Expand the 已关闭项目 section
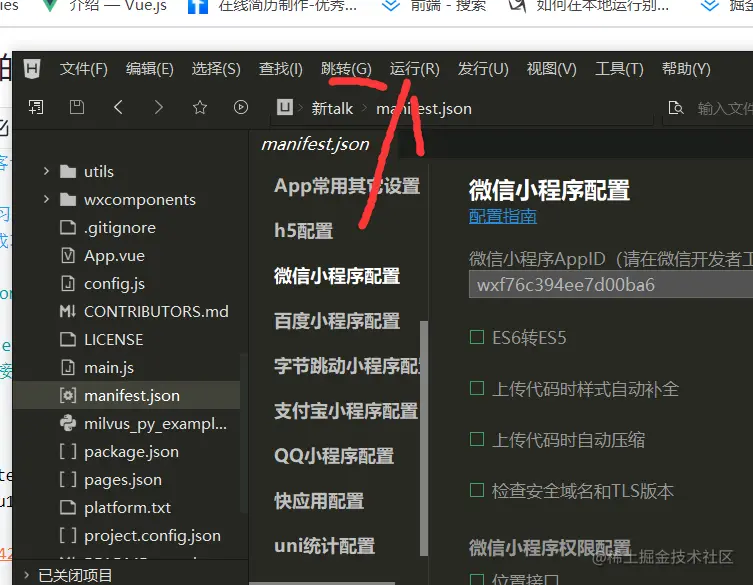 point(26,574)
